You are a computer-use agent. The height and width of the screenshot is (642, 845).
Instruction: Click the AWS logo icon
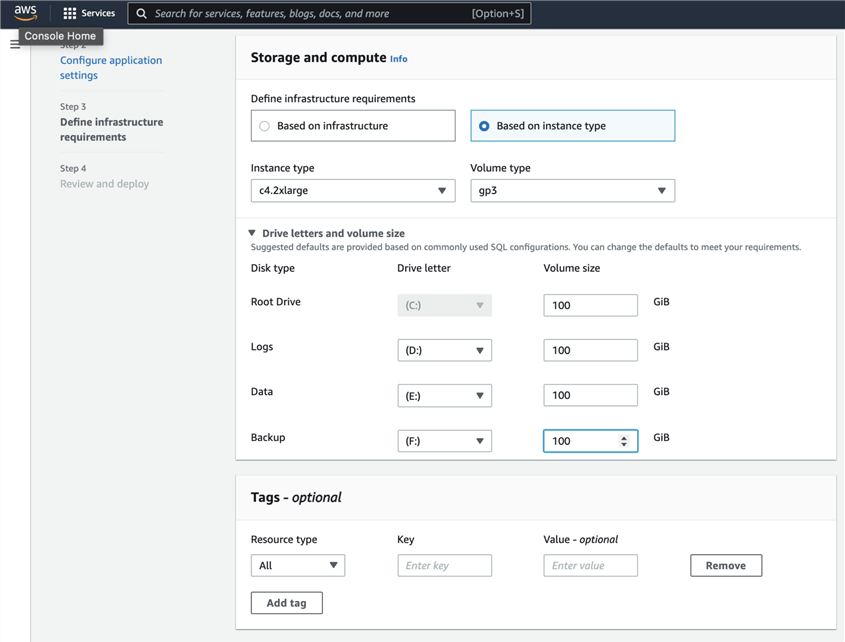click(25, 13)
